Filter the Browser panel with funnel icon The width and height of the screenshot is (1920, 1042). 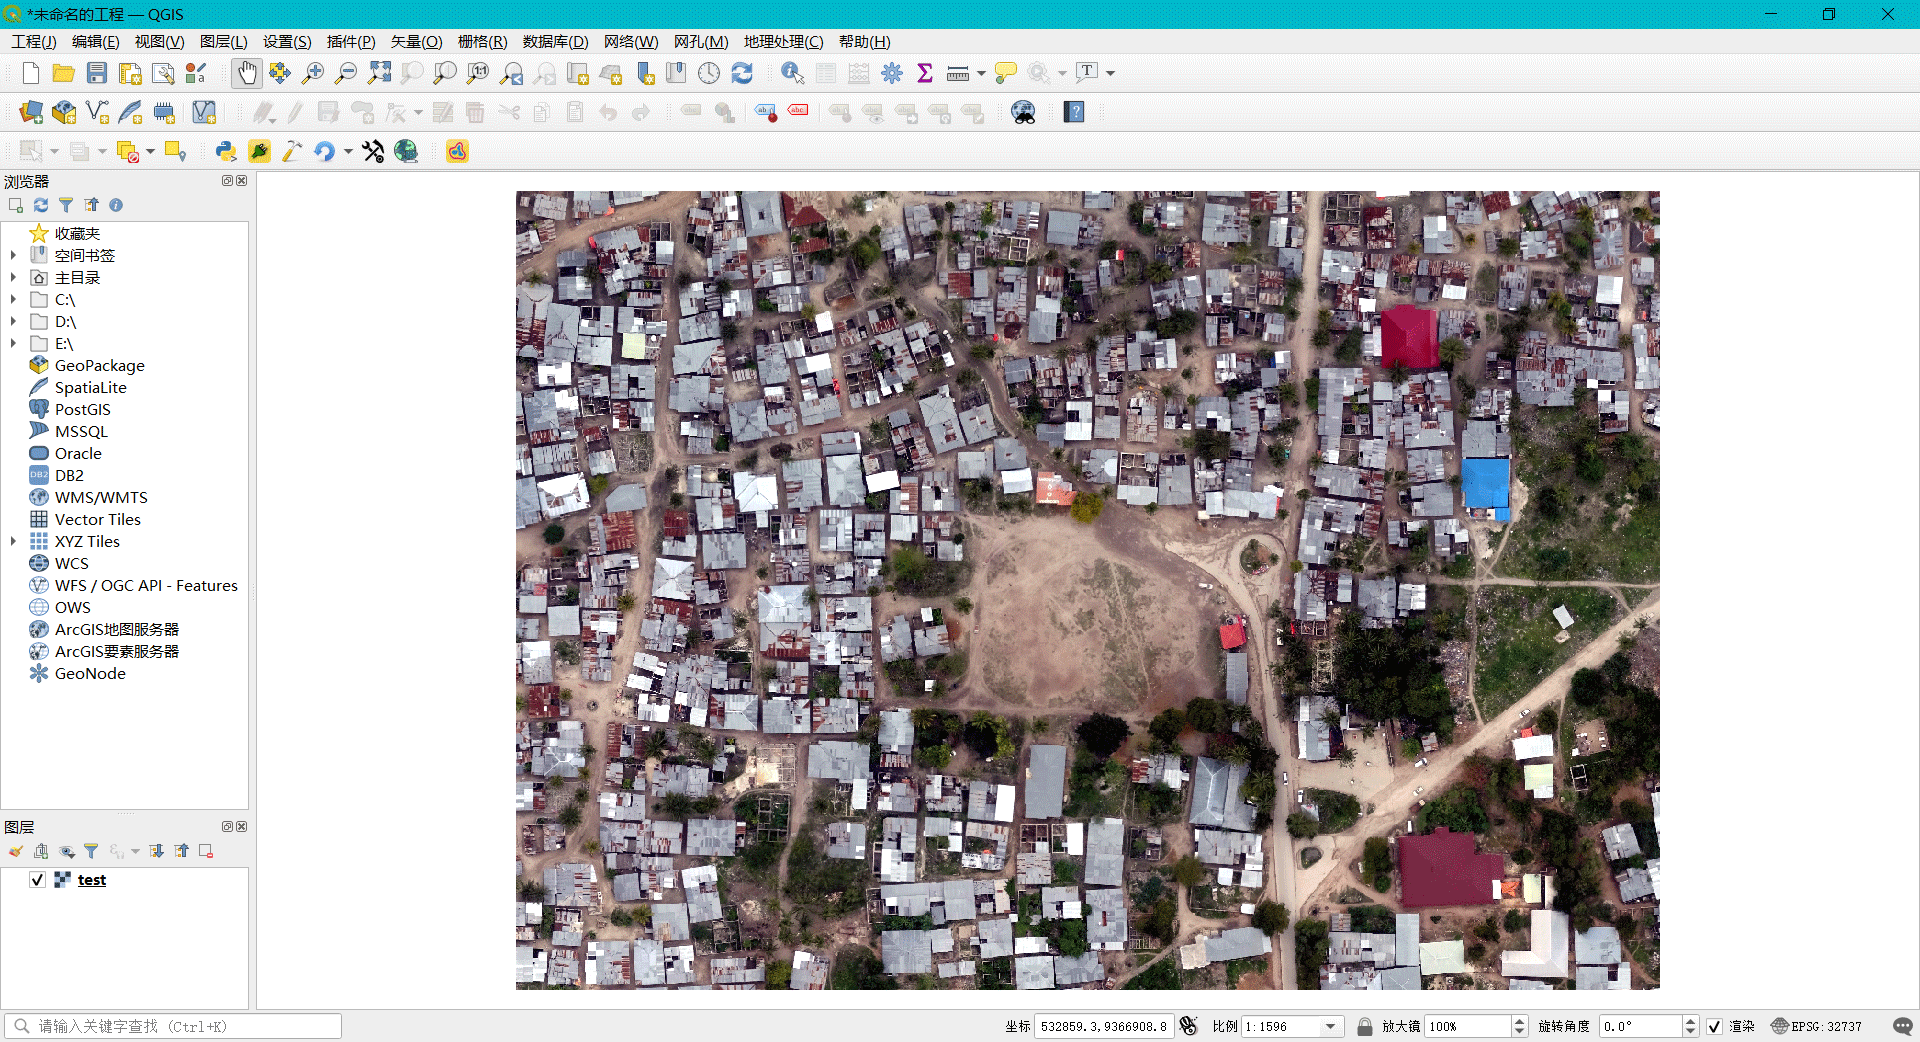point(66,205)
